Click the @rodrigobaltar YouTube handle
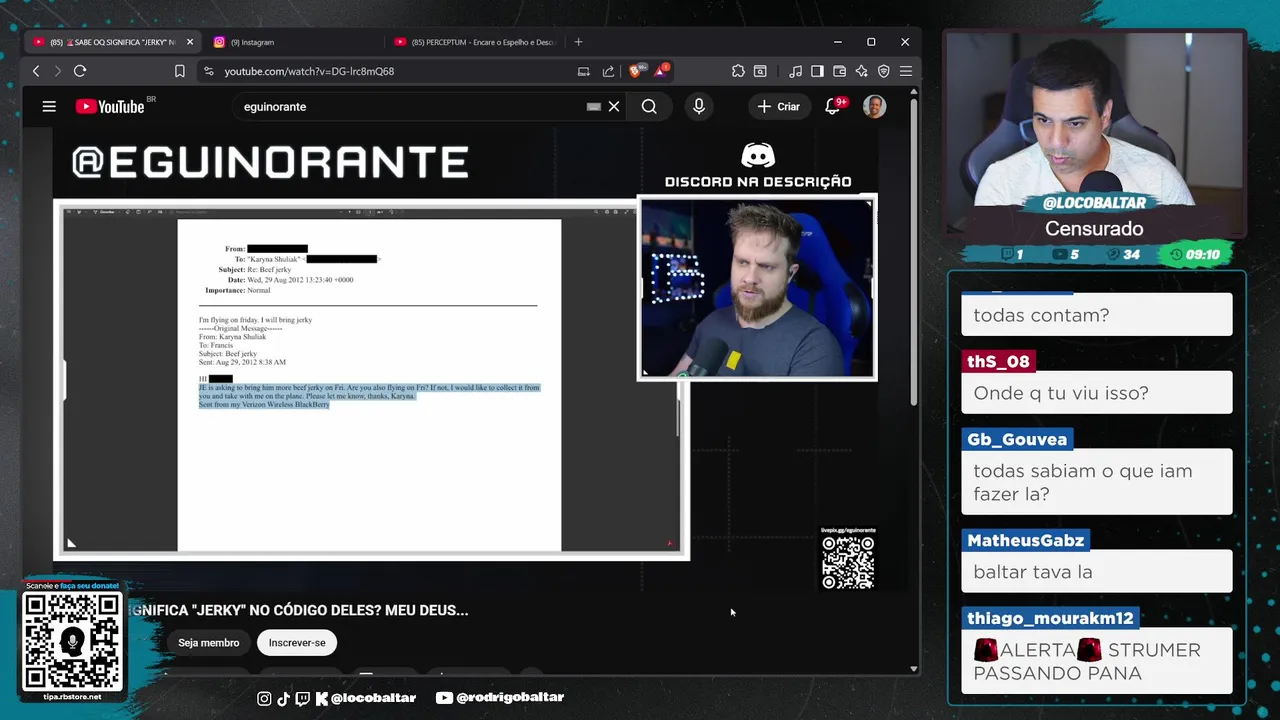Screen dimensions: 1280x720 point(500,697)
